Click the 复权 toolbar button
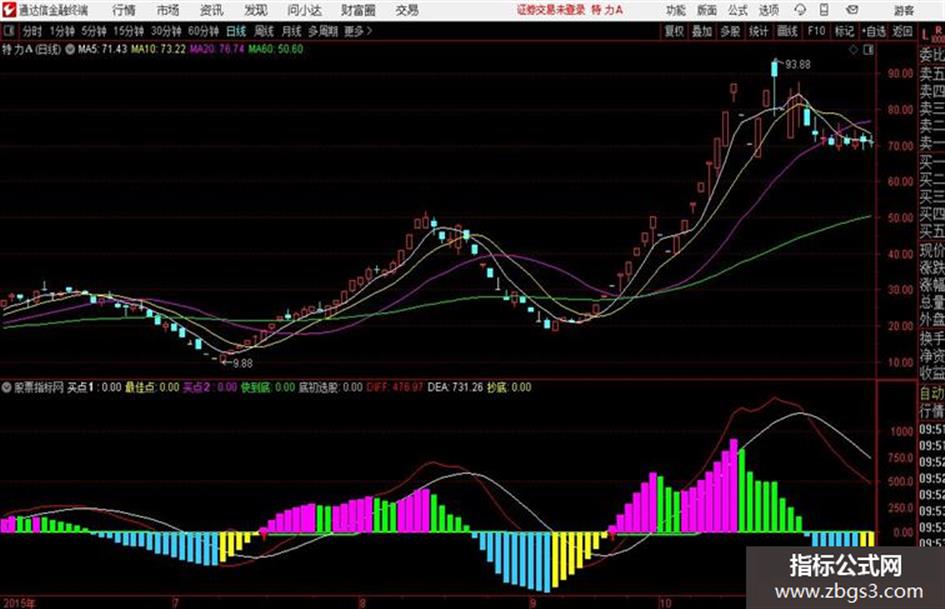This screenshot has width=945, height=609. point(674,31)
